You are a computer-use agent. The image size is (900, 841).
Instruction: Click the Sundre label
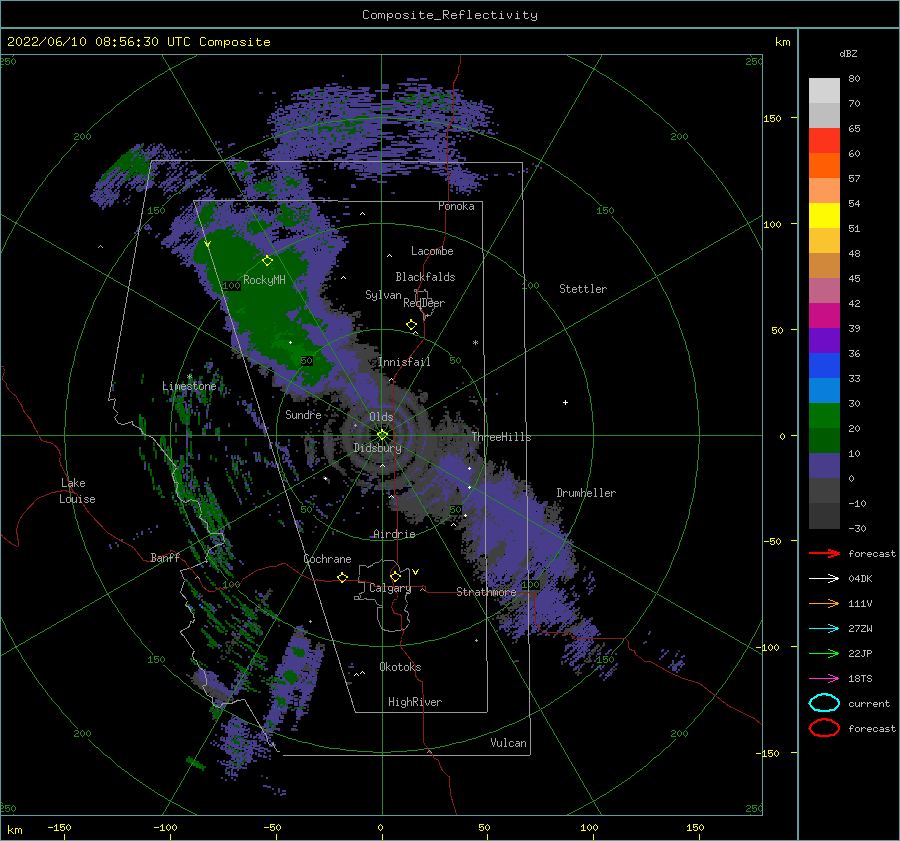[x=303, y=414]
